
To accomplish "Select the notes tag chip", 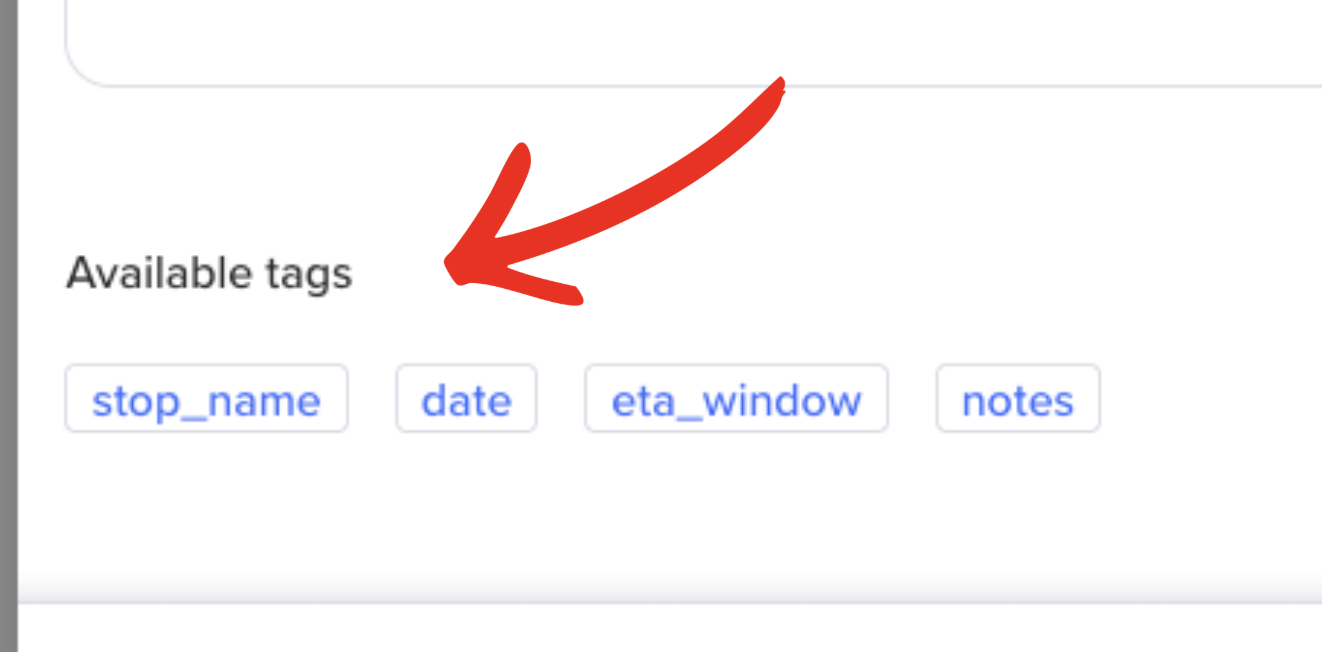I will tap(1018, 398).
